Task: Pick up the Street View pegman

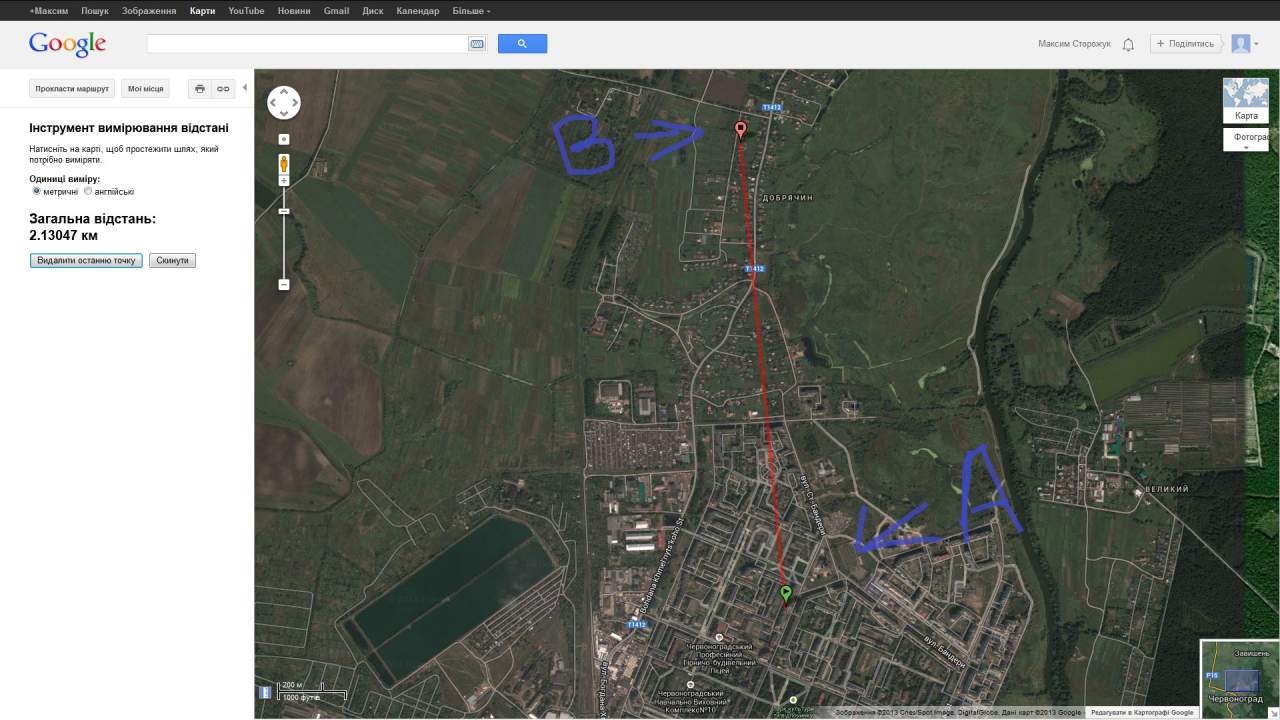Action: (284, 163)
